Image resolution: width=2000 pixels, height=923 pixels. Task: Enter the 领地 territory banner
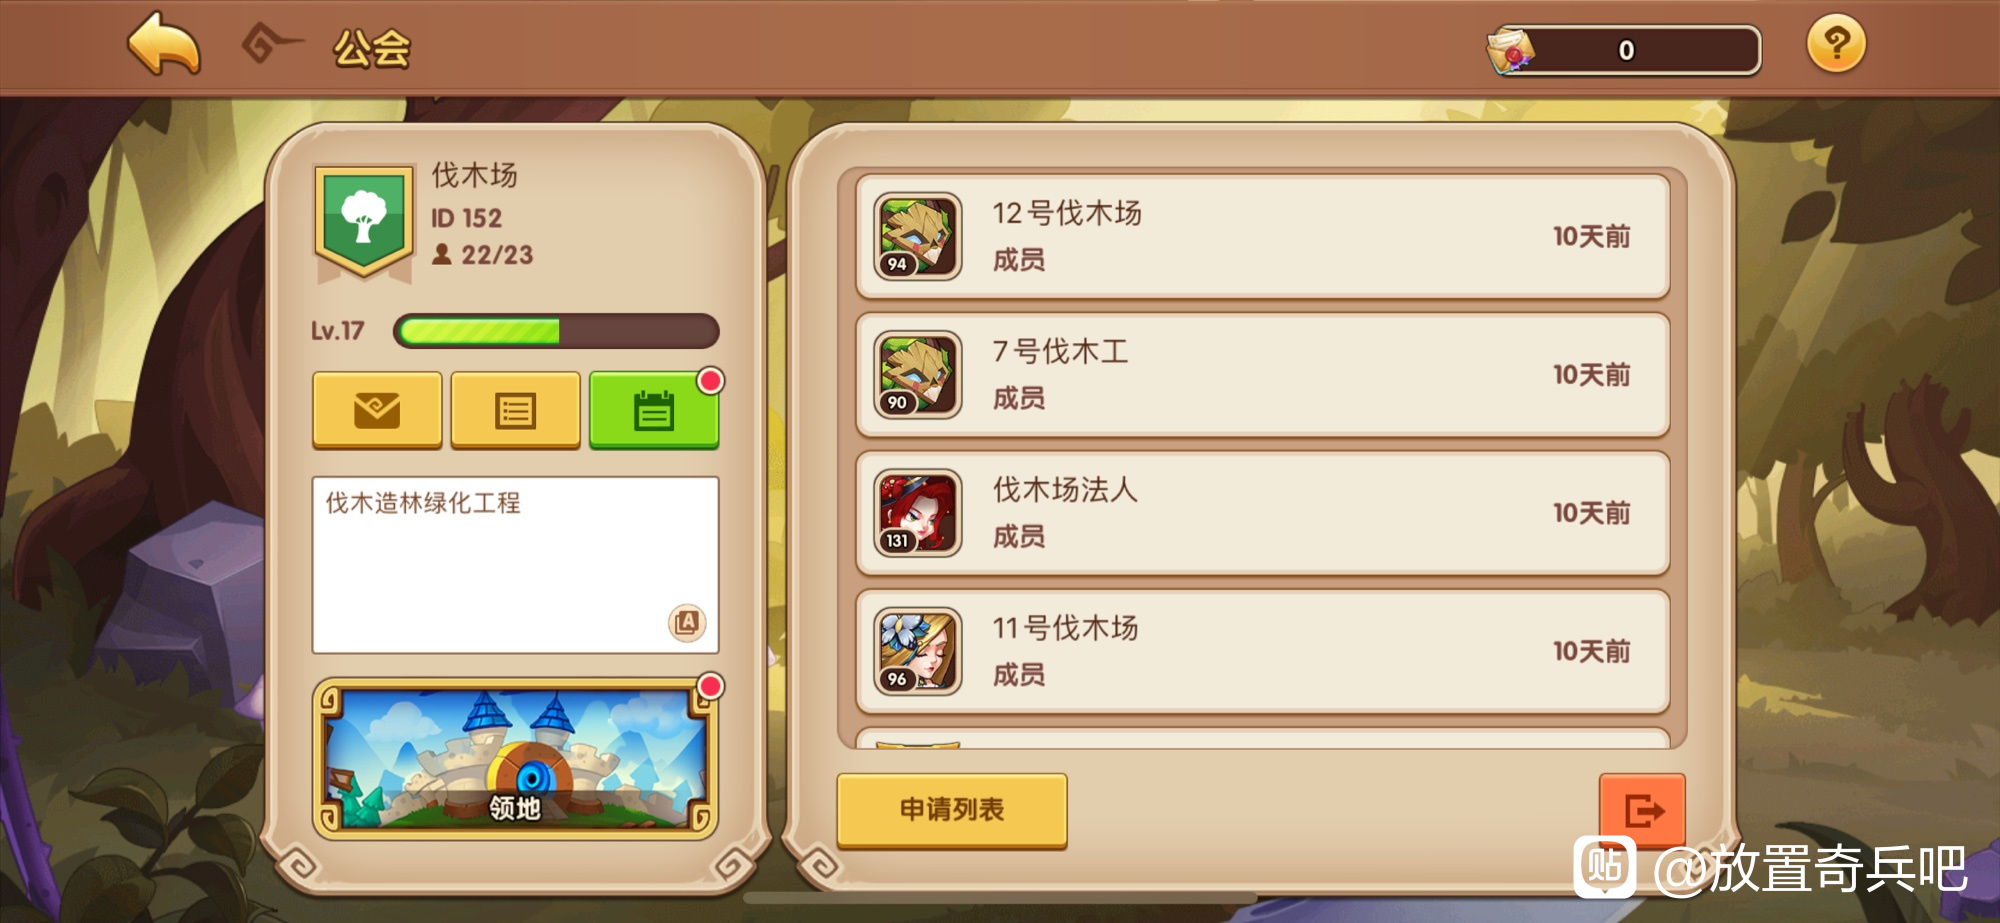(x=515, y=759)
